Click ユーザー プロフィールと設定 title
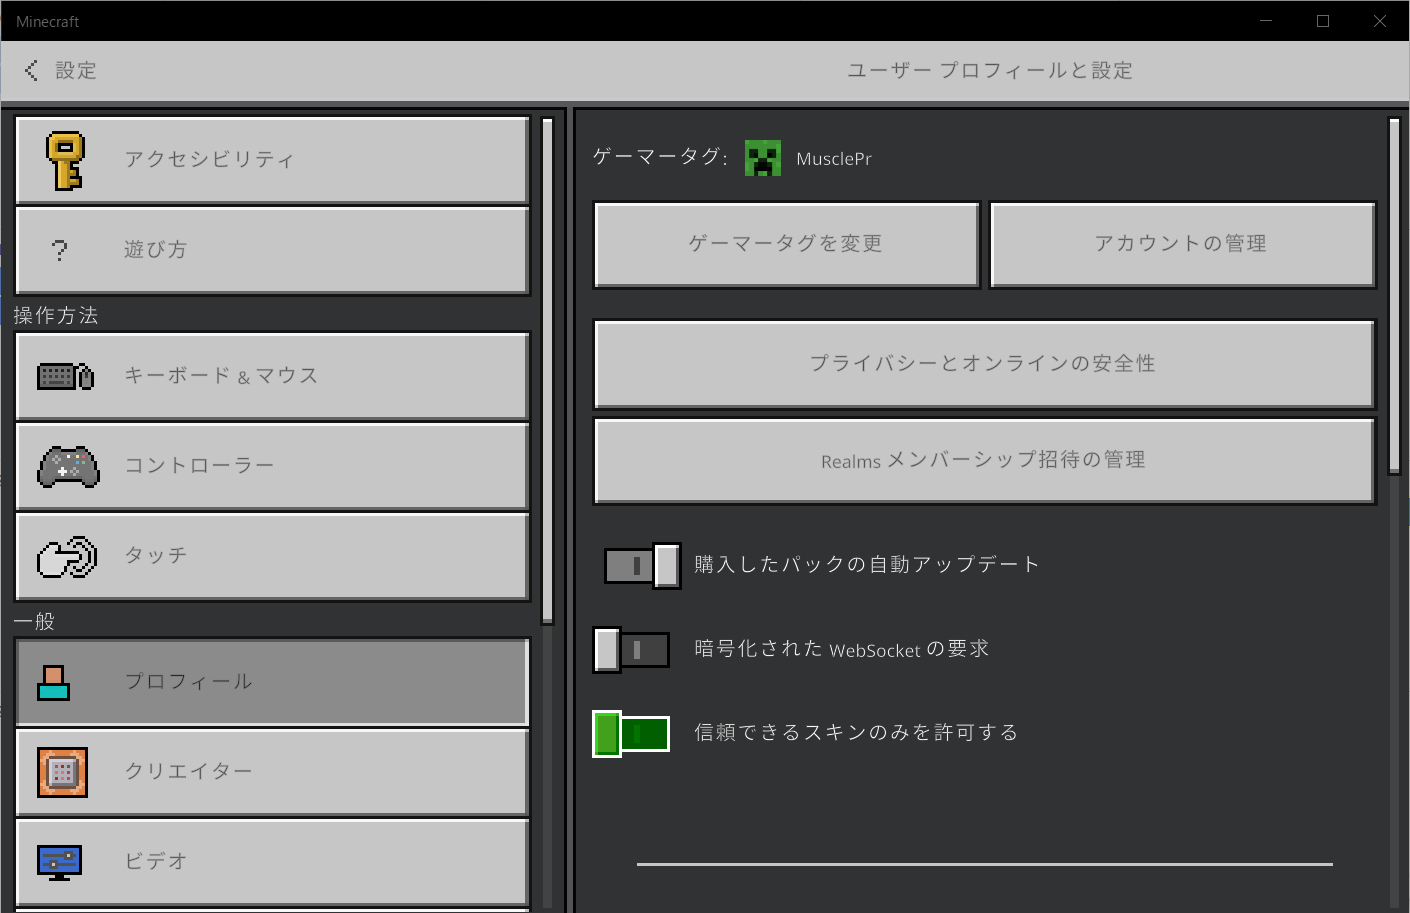This screenshot has width=1410, height=913. coord(990,70)
